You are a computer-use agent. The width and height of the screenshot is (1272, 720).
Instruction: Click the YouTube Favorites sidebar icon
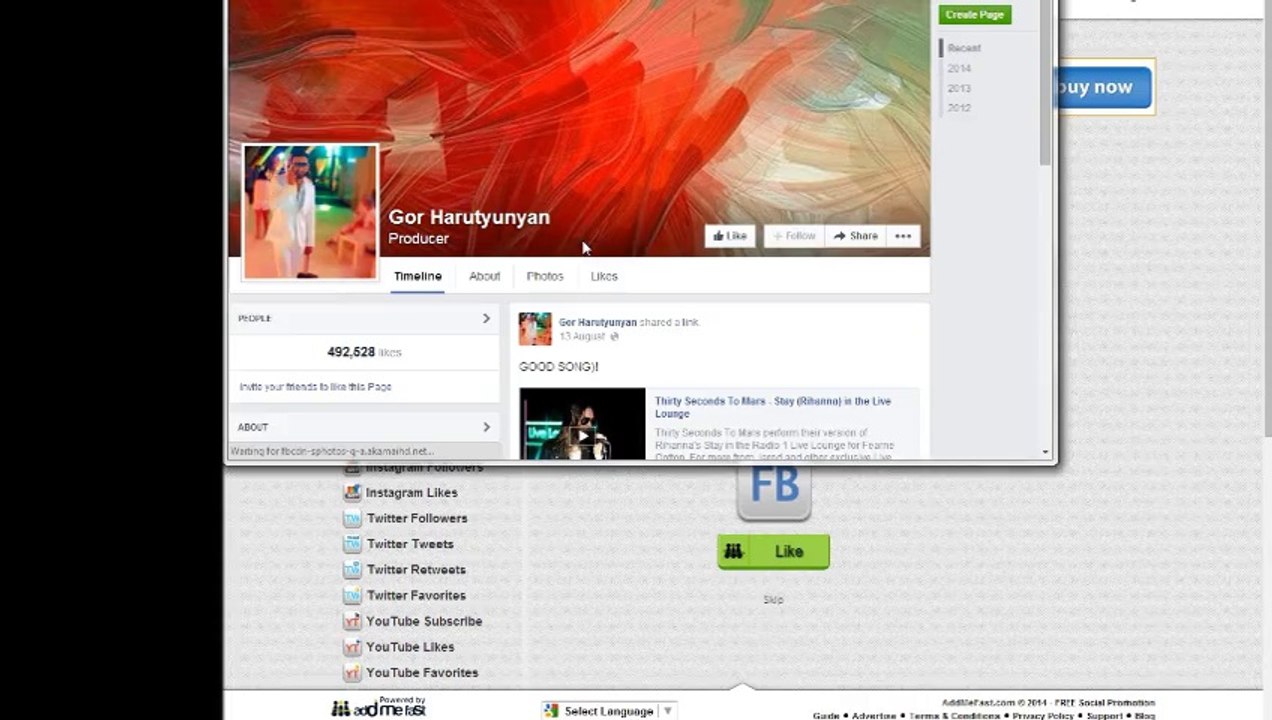[352, 673]
